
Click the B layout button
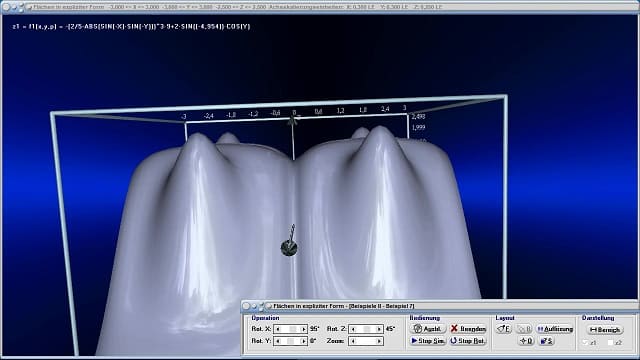(524, 329)
